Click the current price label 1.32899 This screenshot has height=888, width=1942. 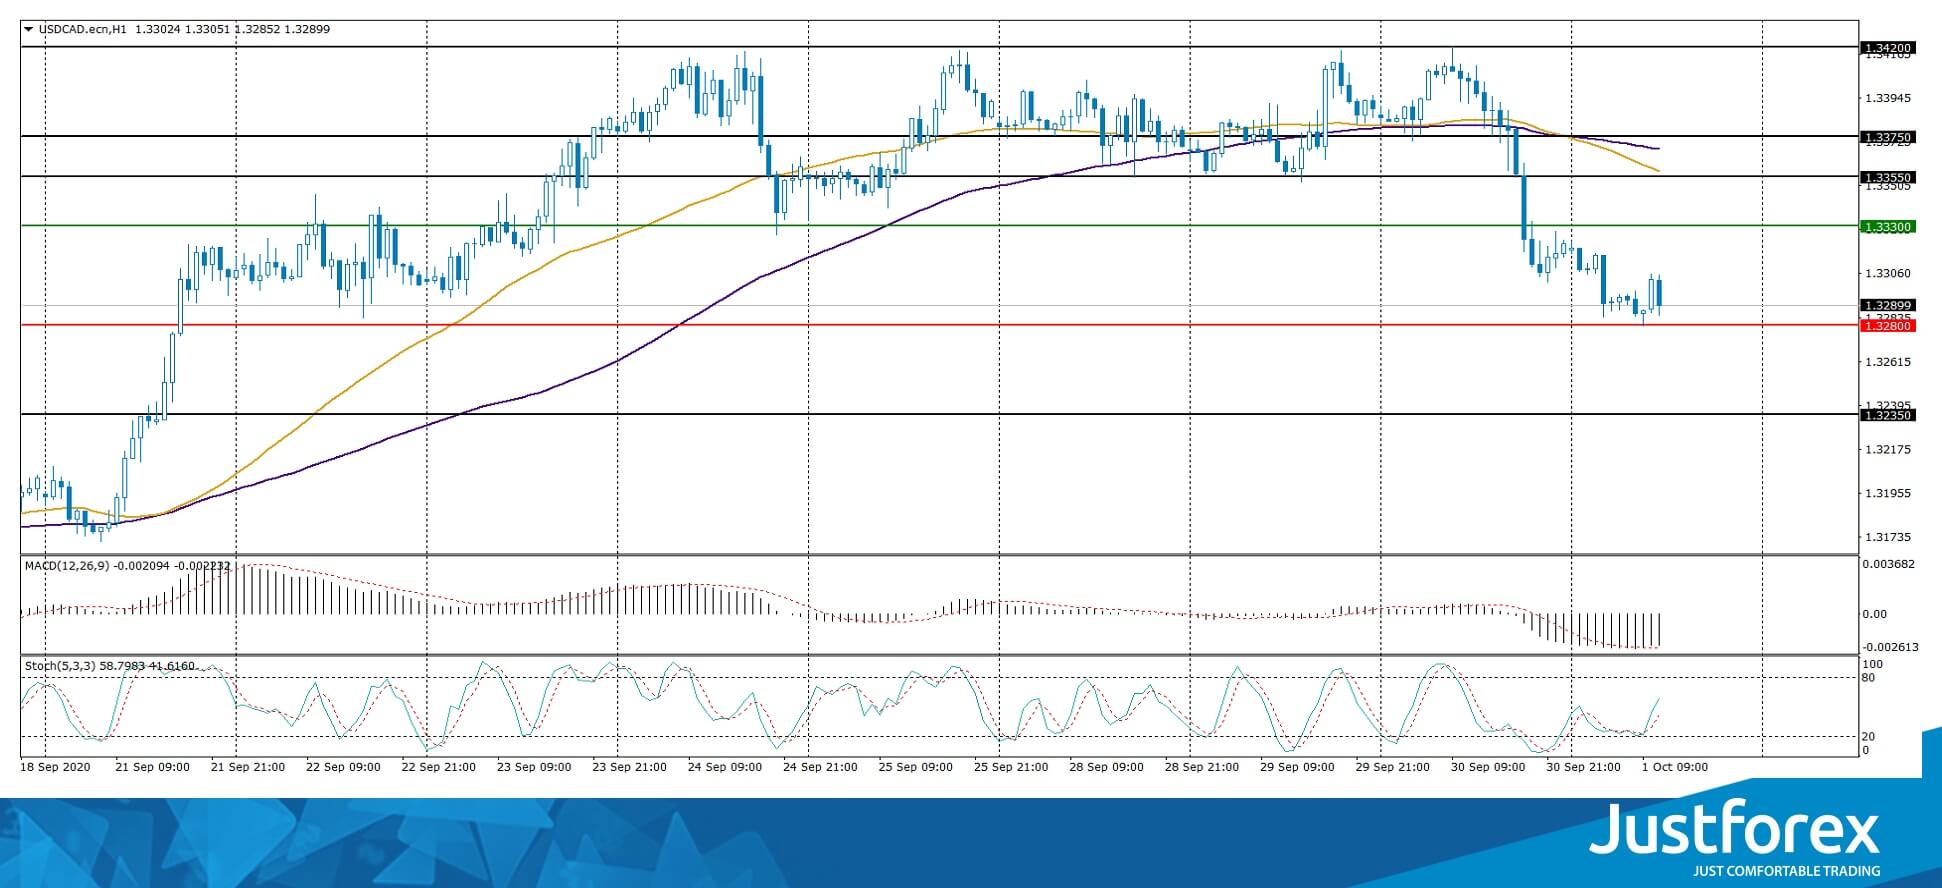(1887, 305)
